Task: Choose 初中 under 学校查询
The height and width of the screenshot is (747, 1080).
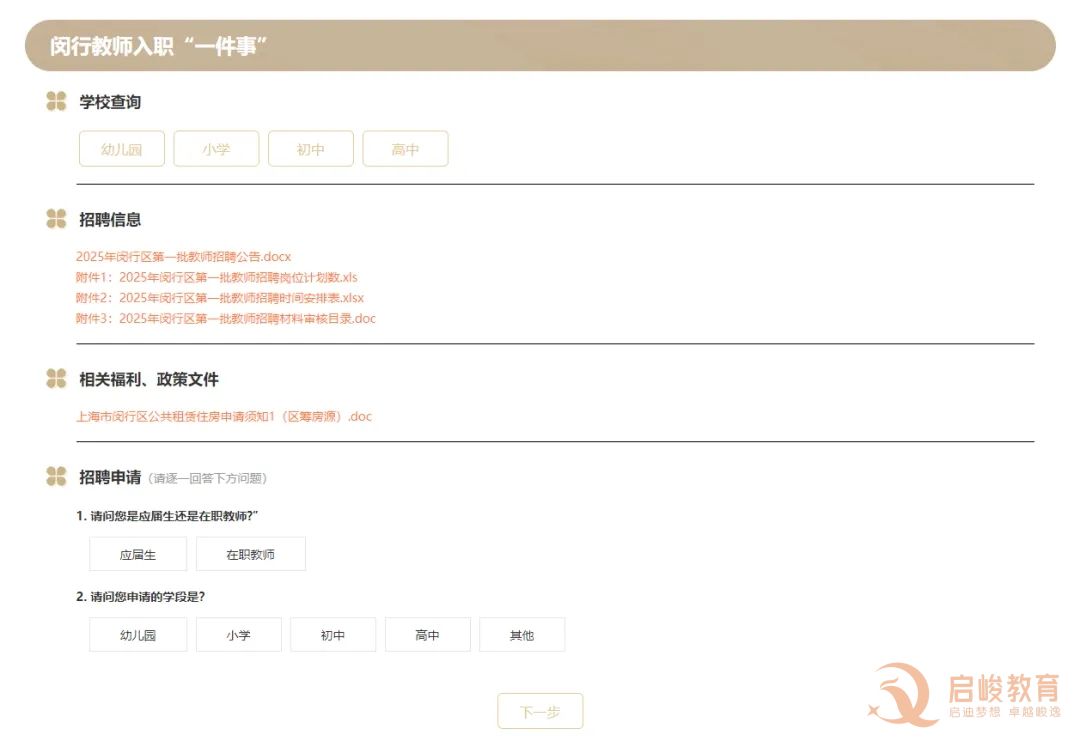Action: [311, 149]
